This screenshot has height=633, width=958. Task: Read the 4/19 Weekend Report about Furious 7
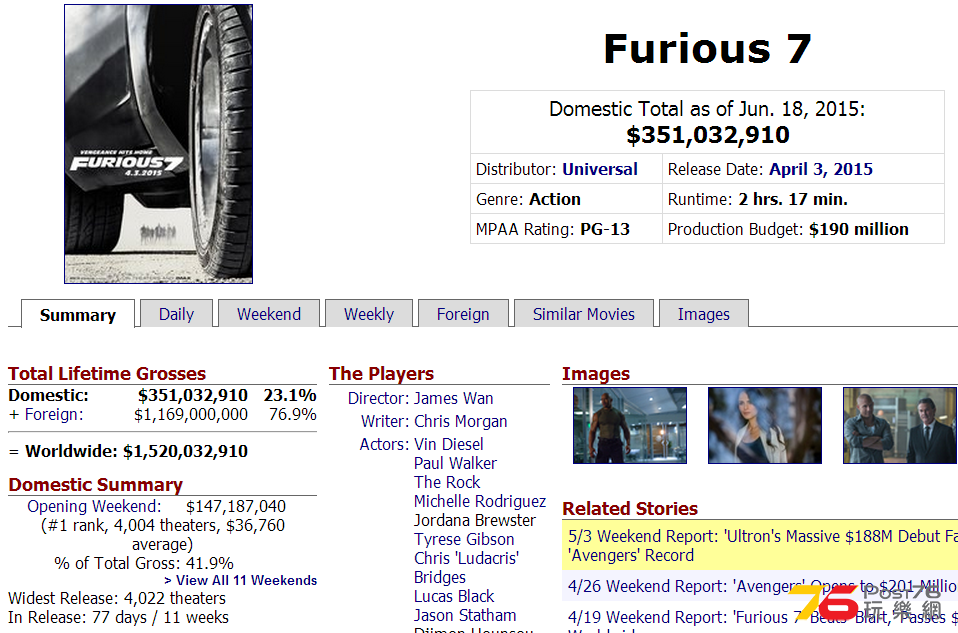pos(762,620)
